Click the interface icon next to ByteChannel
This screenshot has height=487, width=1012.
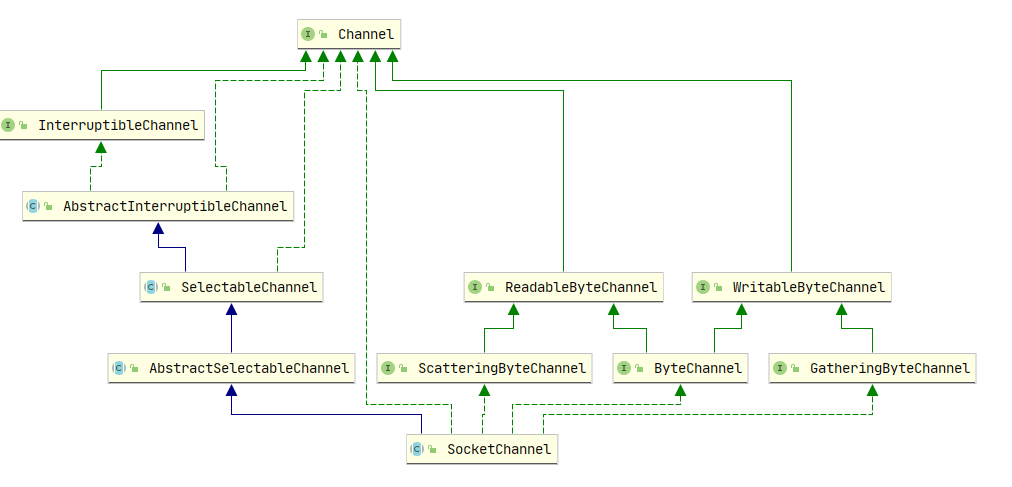[624, 368]
